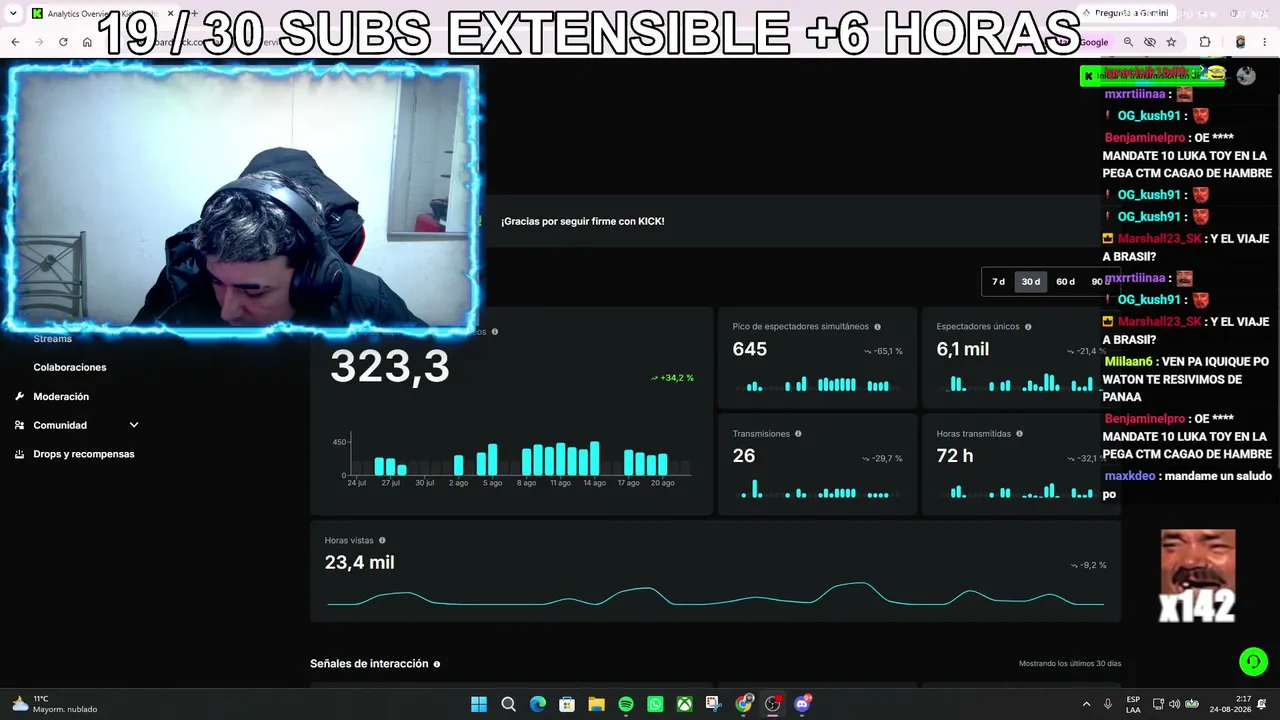The width and height of the screenshot is (1280, 720).
Task: Select the 60 d time range
Action: click(x=1065, y=282)
